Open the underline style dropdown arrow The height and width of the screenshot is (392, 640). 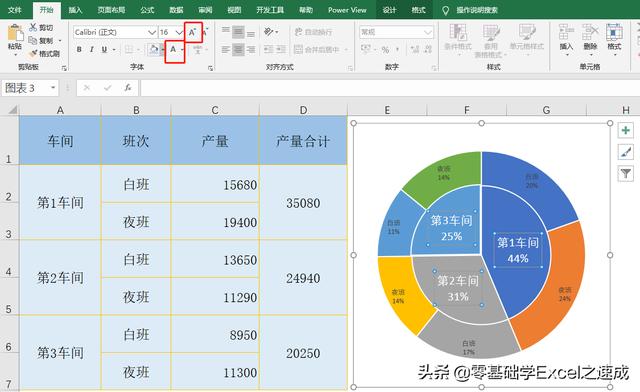(x=113, y=50)
